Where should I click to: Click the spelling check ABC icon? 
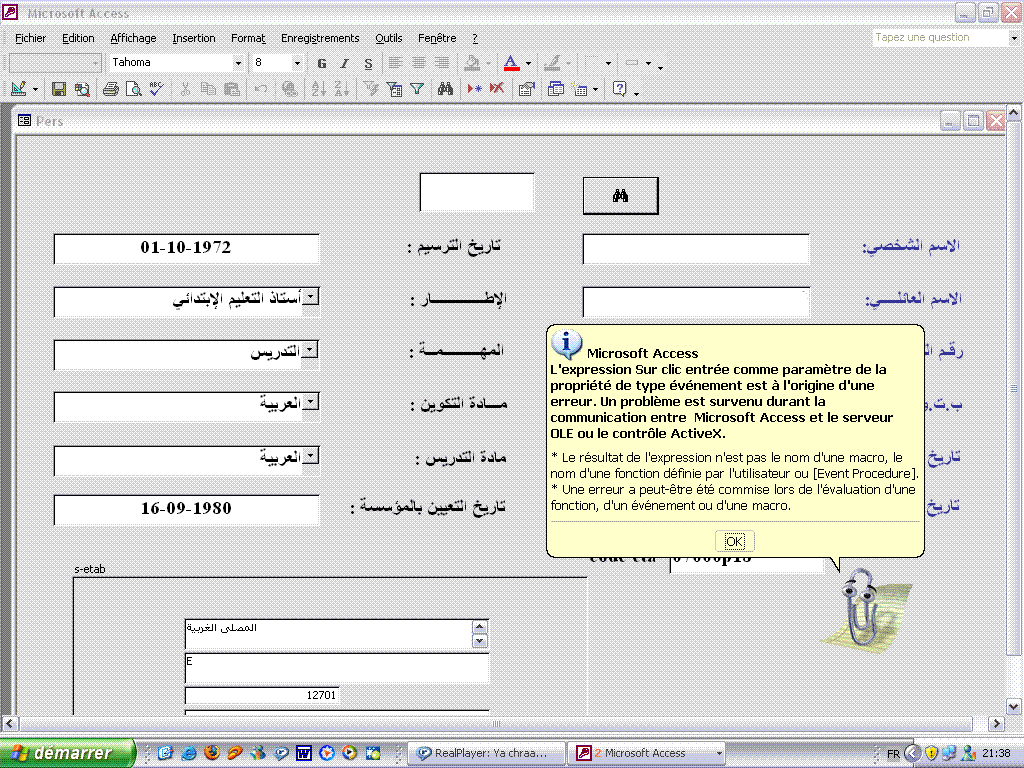click(156, 89)
